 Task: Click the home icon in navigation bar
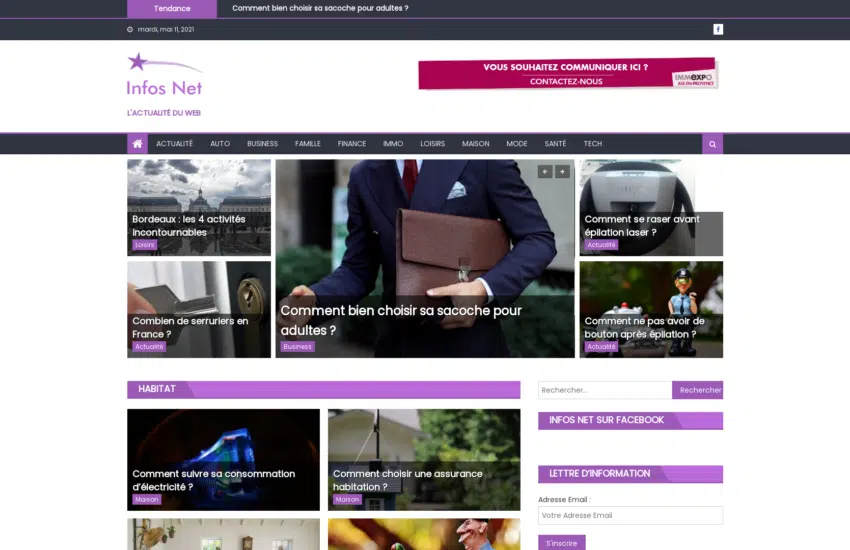click(x=137, y=144)
